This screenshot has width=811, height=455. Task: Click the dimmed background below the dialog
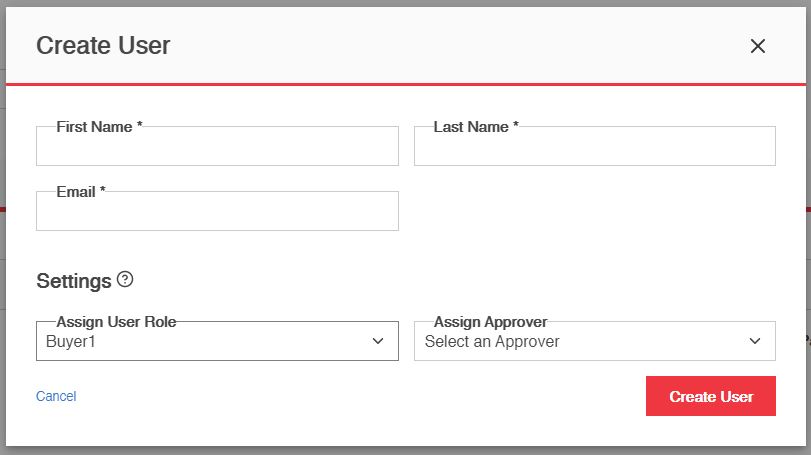(x=405, y=450)
